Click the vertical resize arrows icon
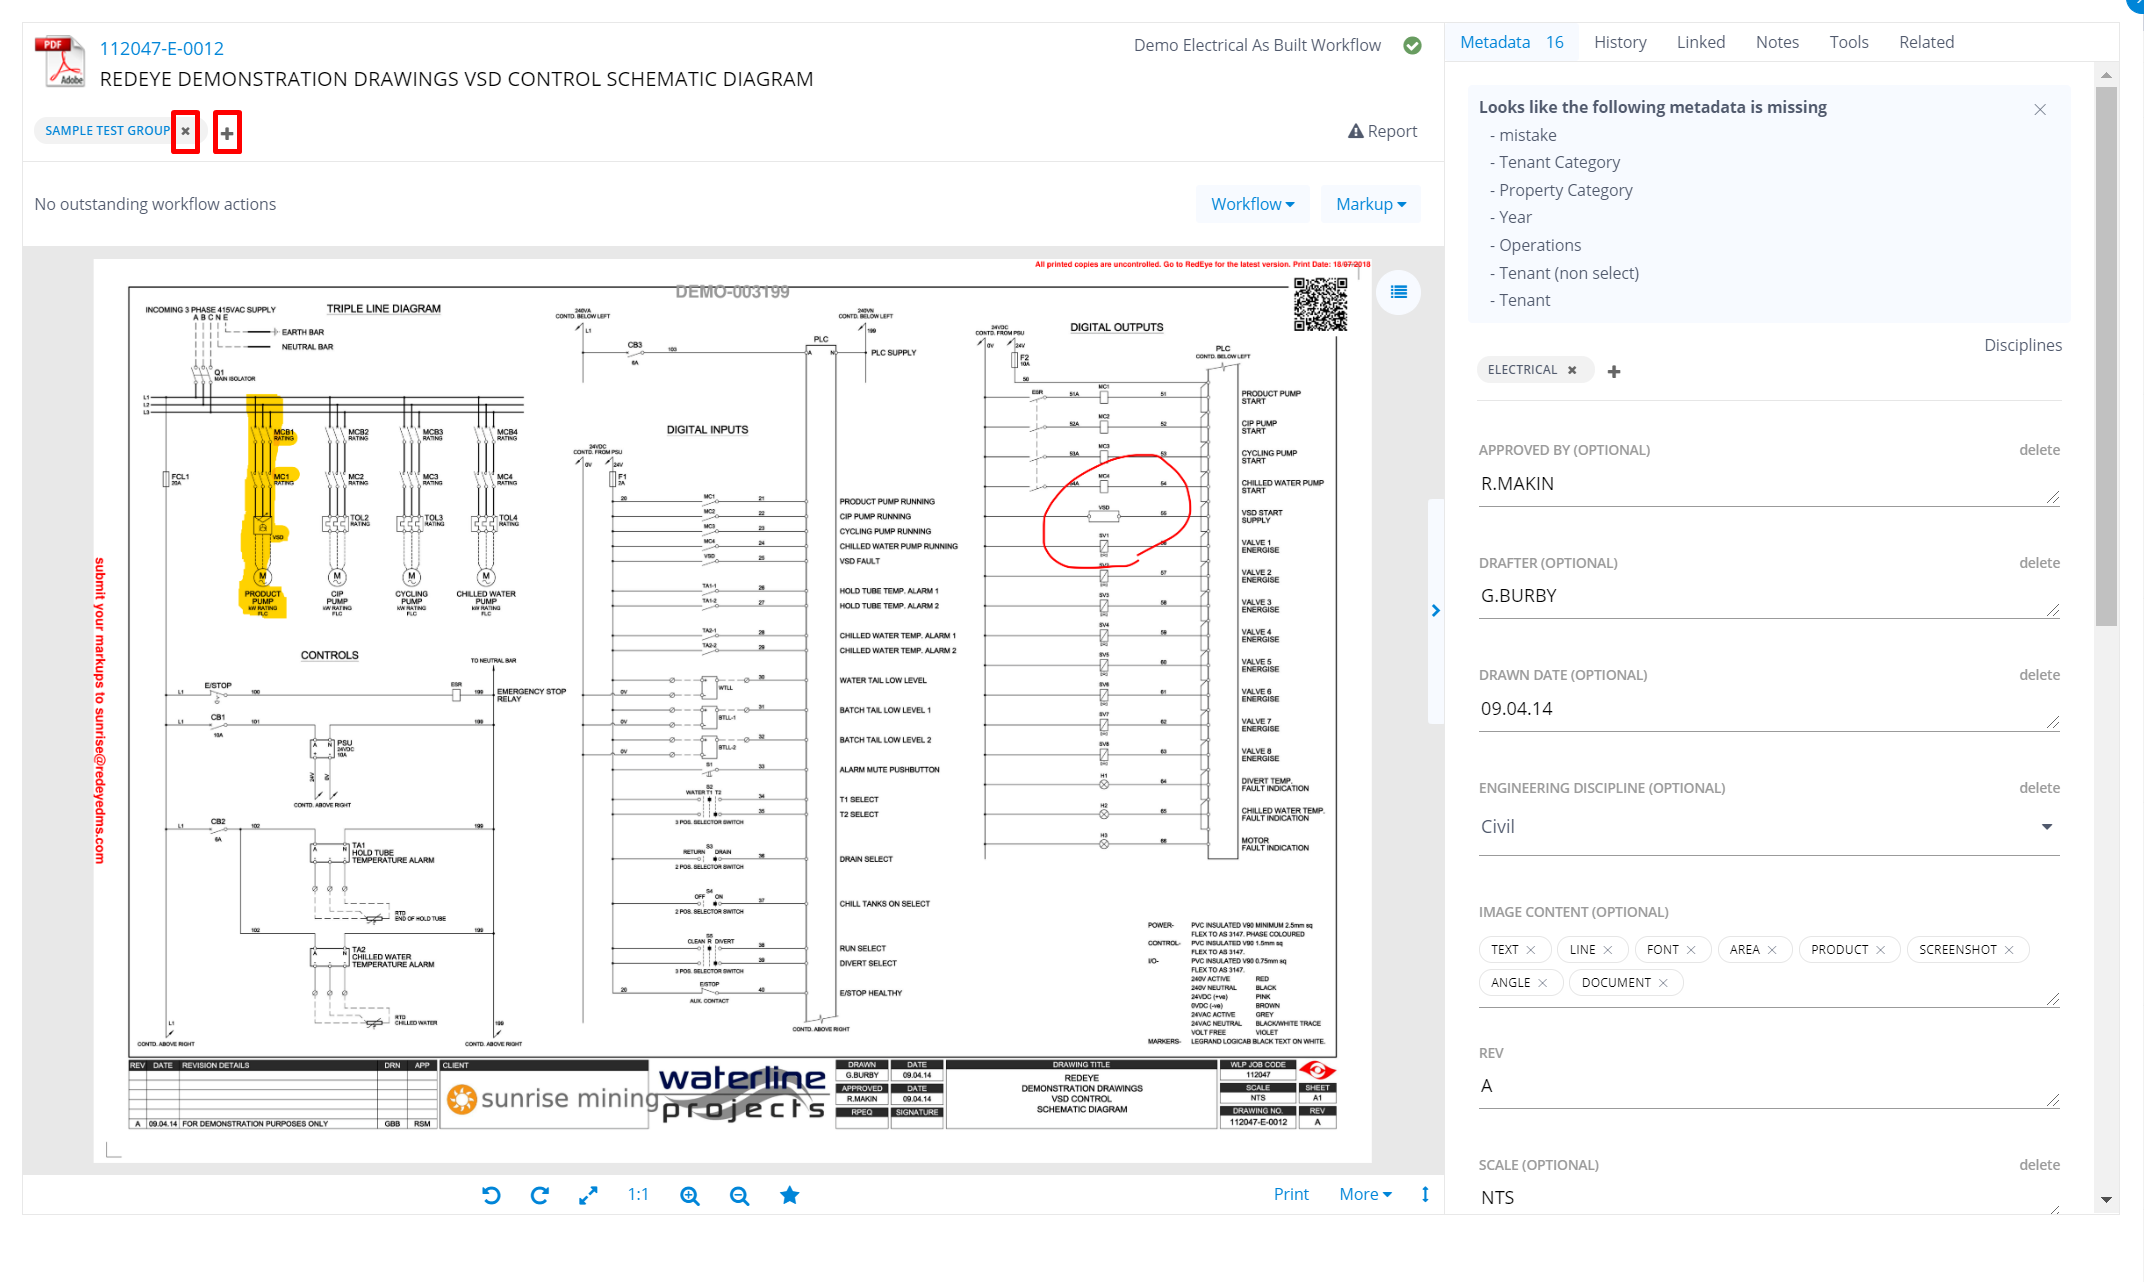Viewport: 2144px width, 1282px height. click(x=1425, y=1194)
